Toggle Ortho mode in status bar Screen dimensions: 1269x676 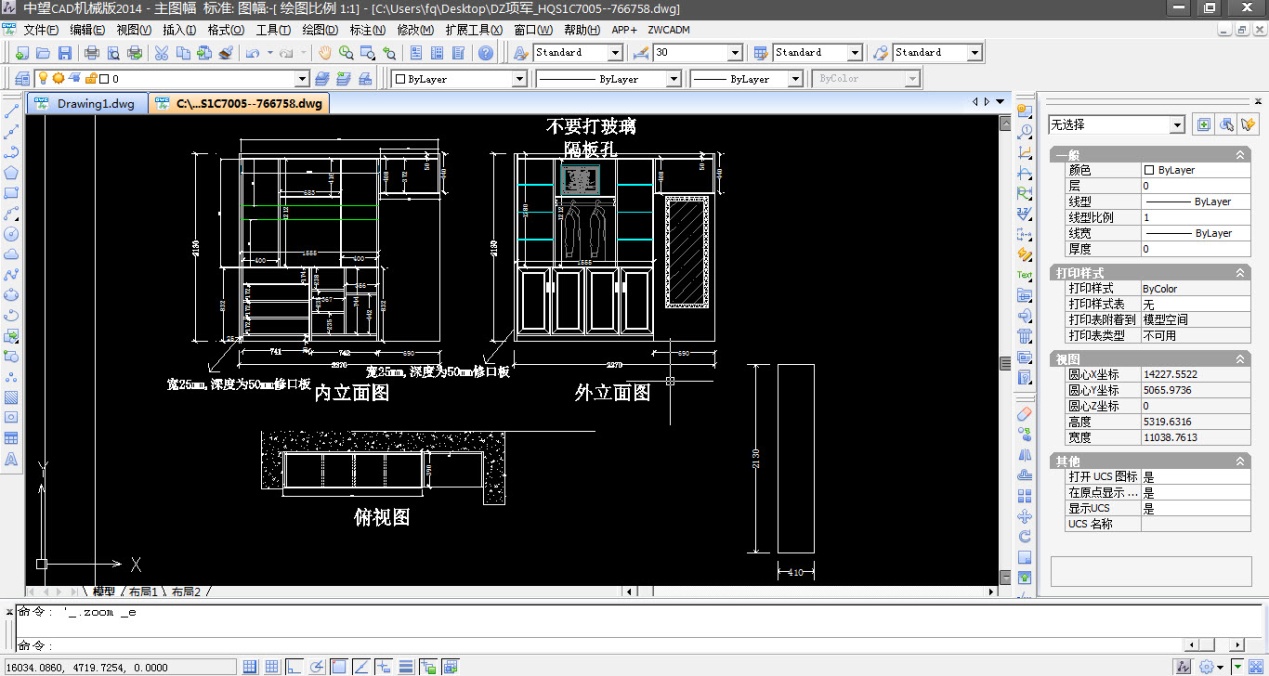point(294,667)
